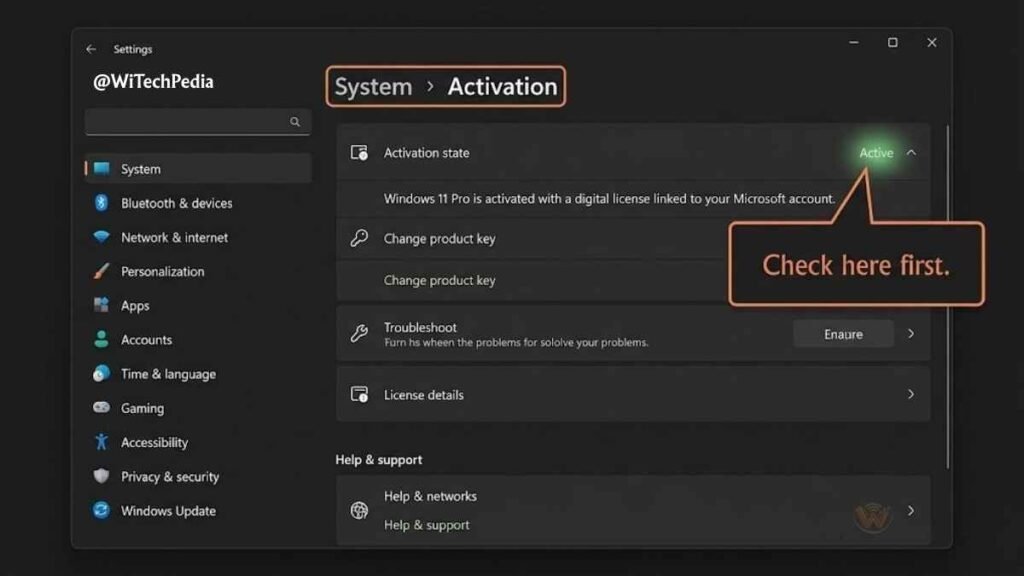
Task: Click the Activation state label
Action: (x=426, y=153)
